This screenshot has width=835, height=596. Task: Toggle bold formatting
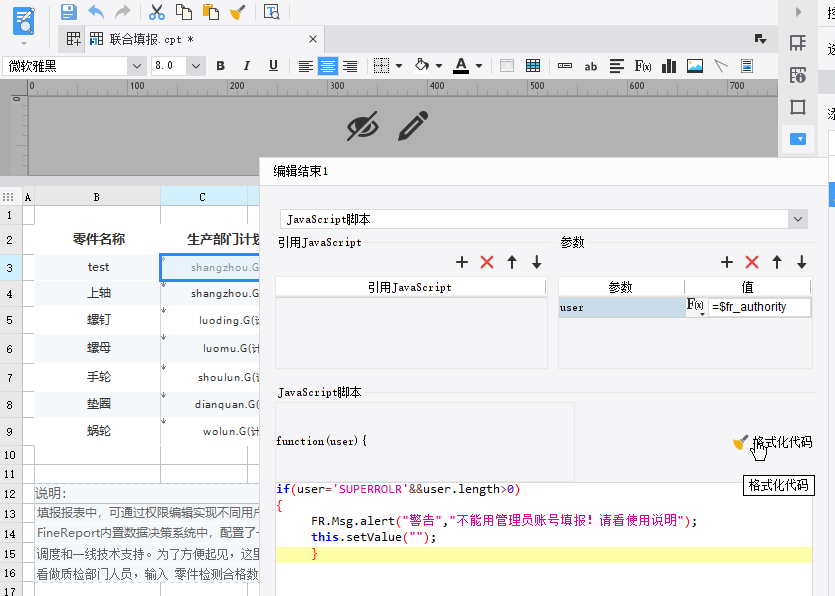pos(220,66)
